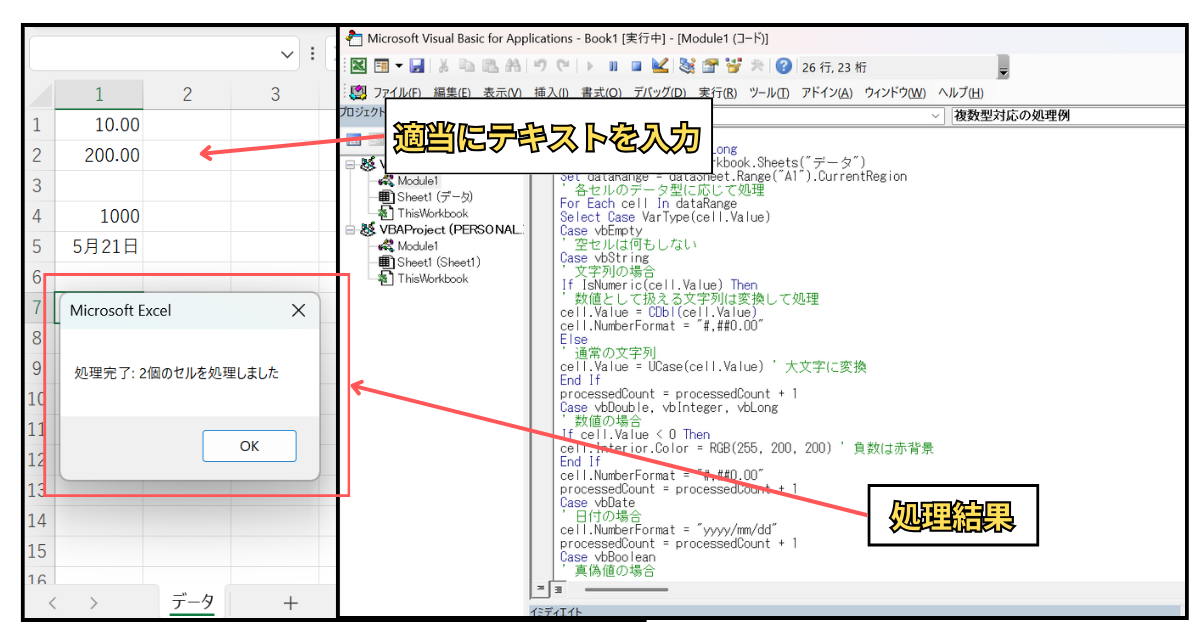Image resolution: width=1200 pixels, height=630 pixels.
Task: Select ThisWorkbook below Sheet1 (Sheet1)
Action: point(424,278)
